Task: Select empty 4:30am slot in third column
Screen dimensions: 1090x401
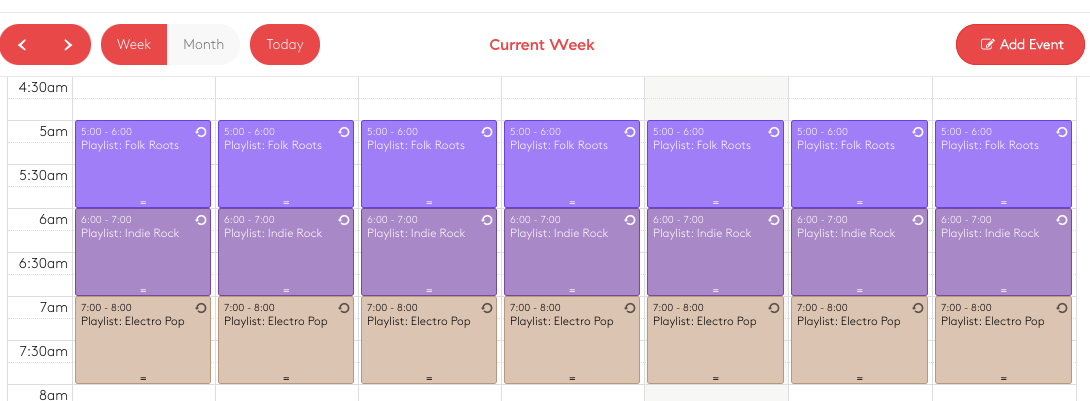Action: coord(430,88)
